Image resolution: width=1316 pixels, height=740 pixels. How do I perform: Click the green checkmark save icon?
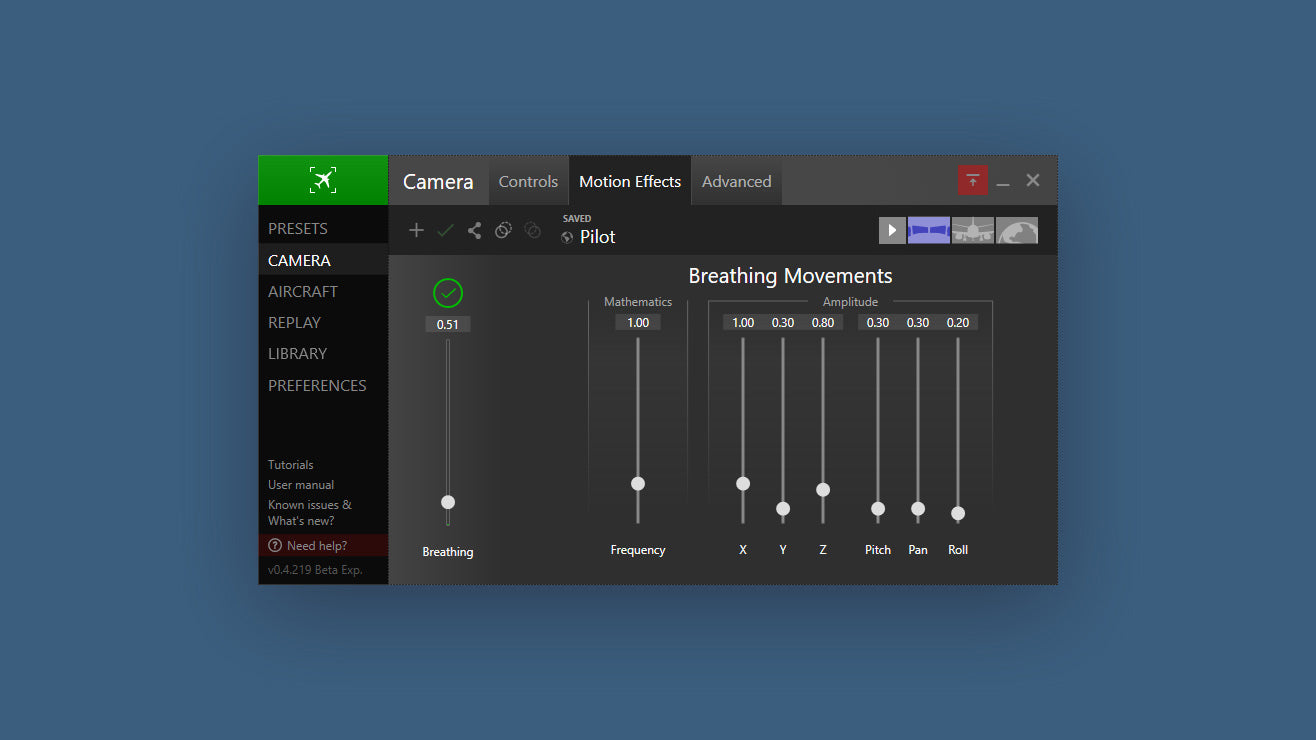coord(445,231)
